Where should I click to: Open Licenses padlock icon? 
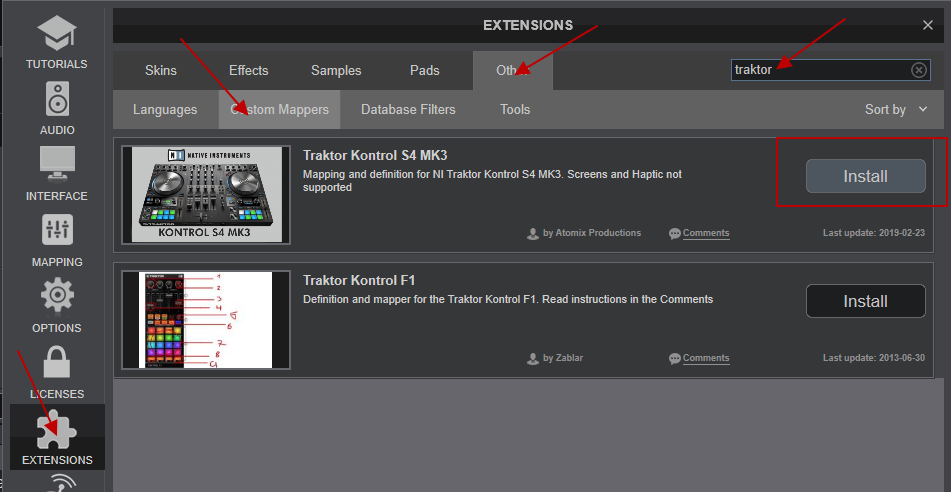tap(57, 363)
